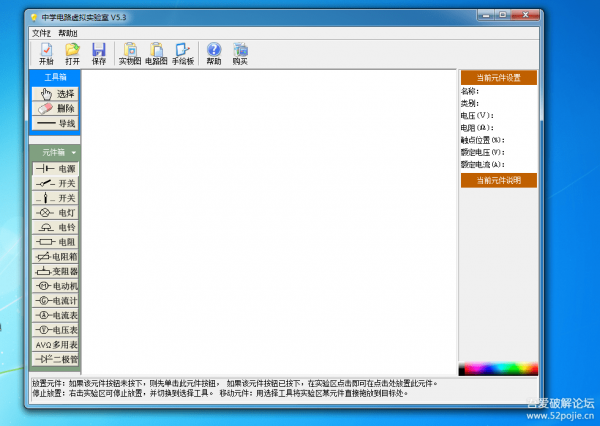Activate the 删除 eraser tool
The image size is (600, 426).
[x=55, y=108]
